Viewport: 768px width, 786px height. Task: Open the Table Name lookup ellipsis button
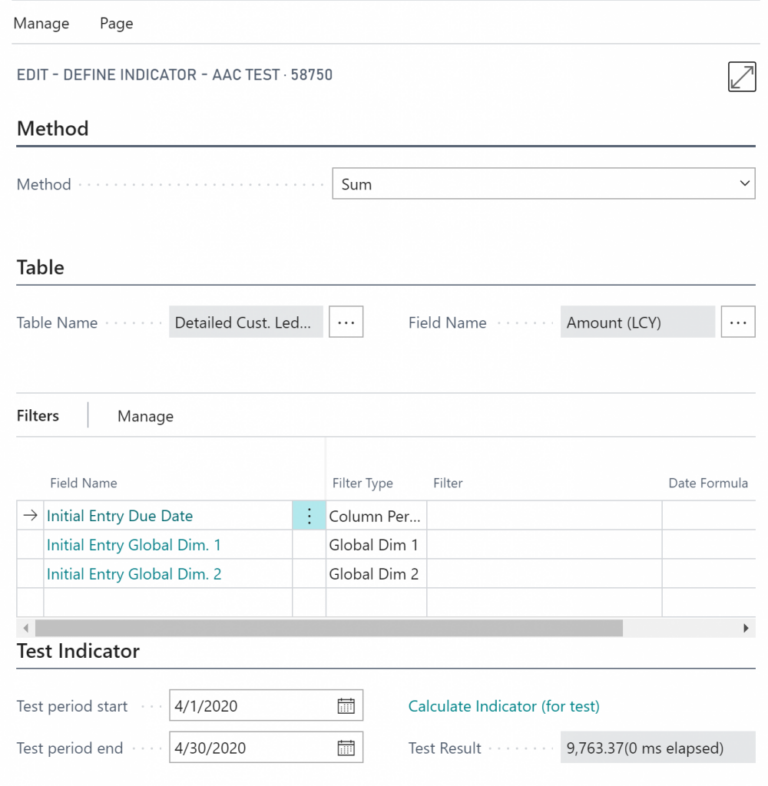click(346, 322)
